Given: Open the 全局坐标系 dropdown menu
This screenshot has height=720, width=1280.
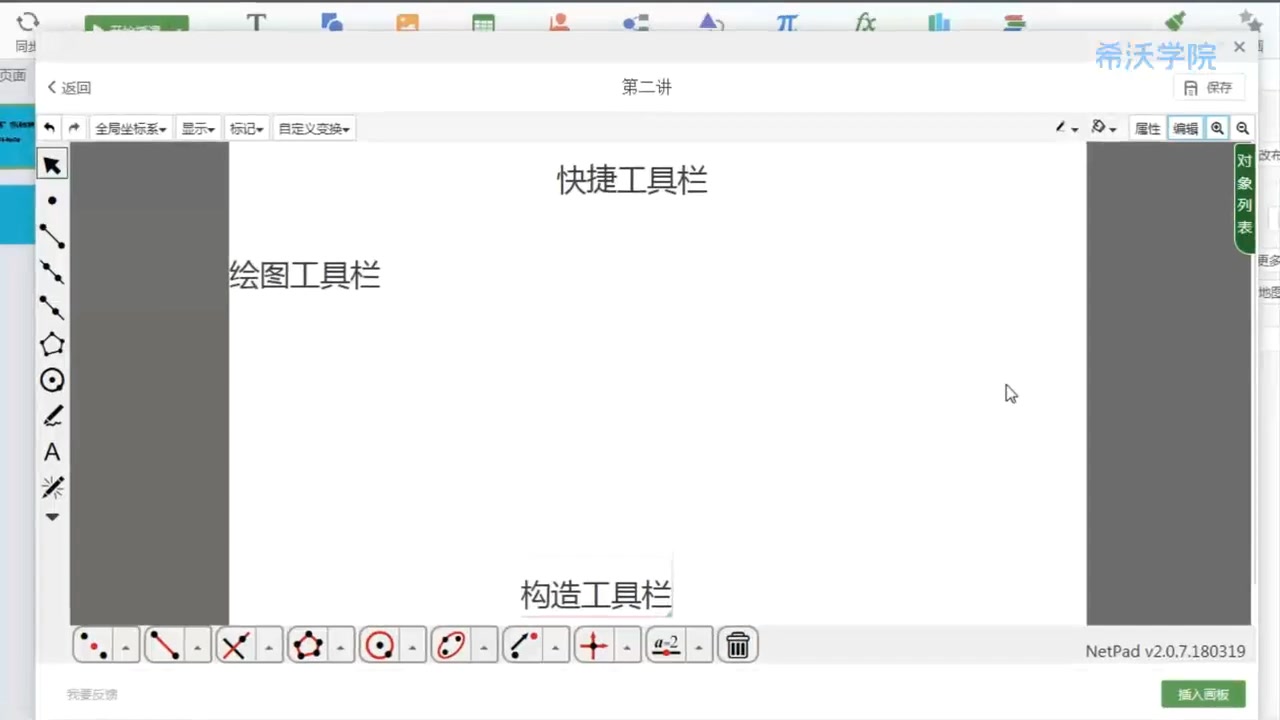Looking at the screenshot, I should point(130,128).
